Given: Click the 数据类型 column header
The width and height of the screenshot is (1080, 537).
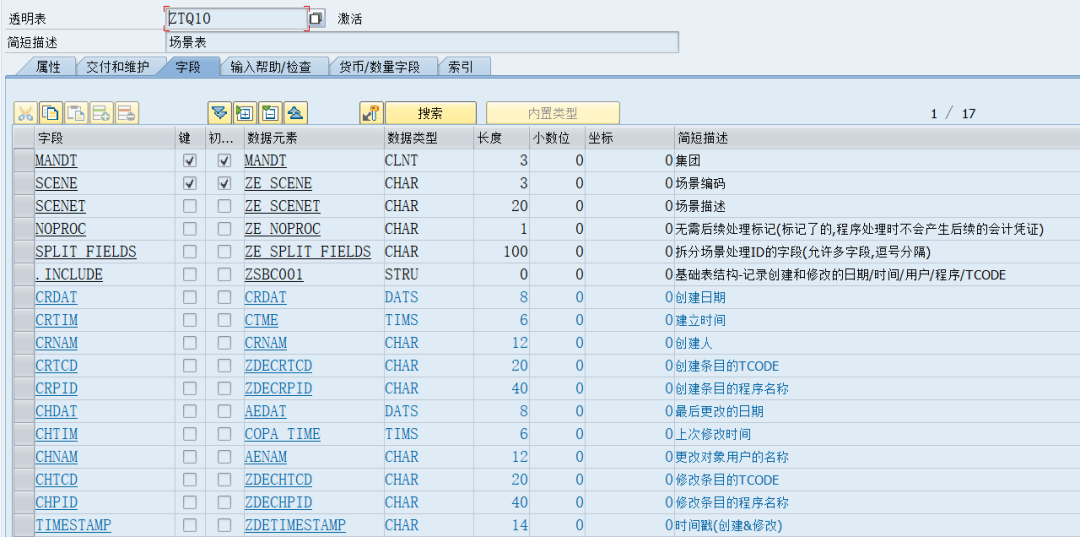Looking at the screenshot, I should coord(428,138).
